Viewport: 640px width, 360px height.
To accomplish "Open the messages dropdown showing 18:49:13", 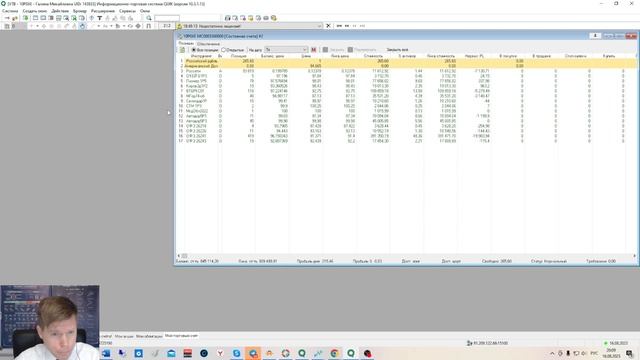I will 249,26.
